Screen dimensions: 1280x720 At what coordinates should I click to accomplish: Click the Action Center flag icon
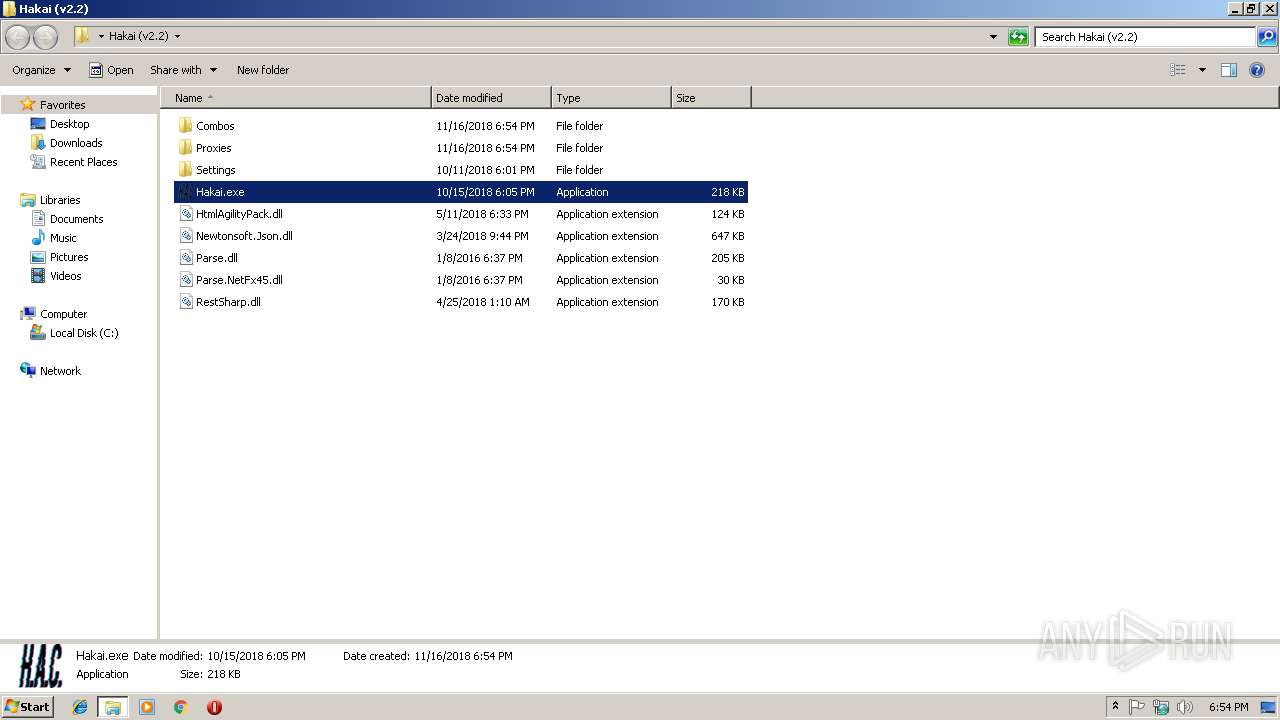point(1137,707)
